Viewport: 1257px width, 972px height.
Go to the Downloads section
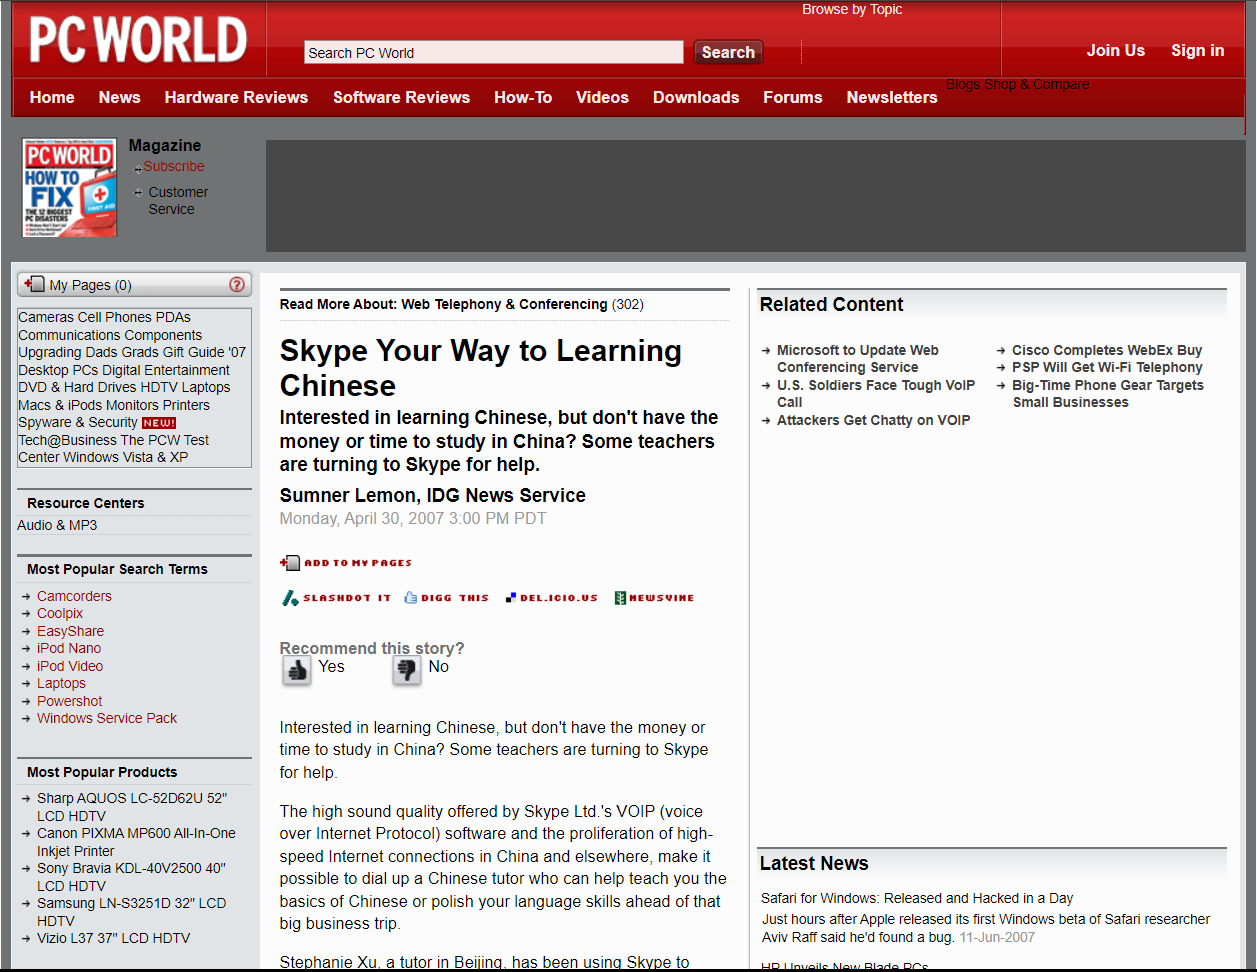pos(696,97)
